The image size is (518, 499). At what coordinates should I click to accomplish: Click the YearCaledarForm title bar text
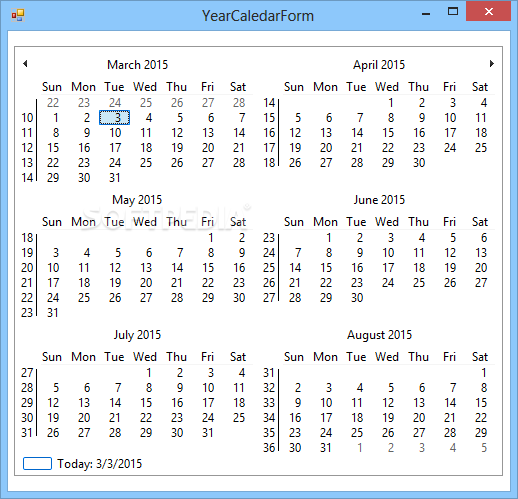click(x=258, y=16)
